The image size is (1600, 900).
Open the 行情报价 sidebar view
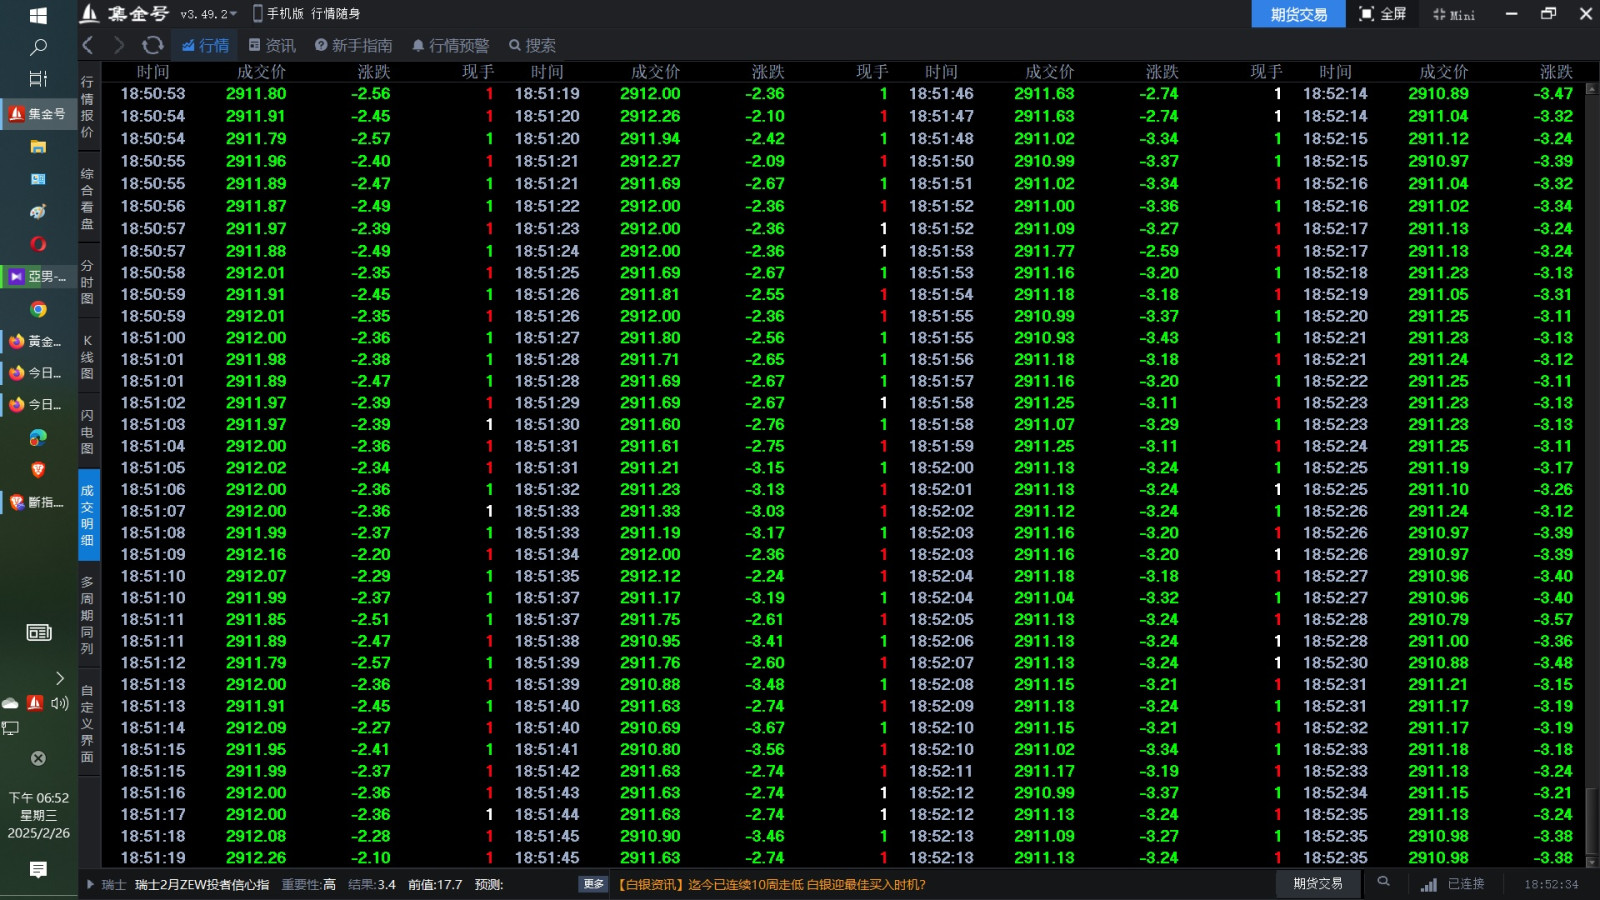pyautogui.click(x=88, y=106)
